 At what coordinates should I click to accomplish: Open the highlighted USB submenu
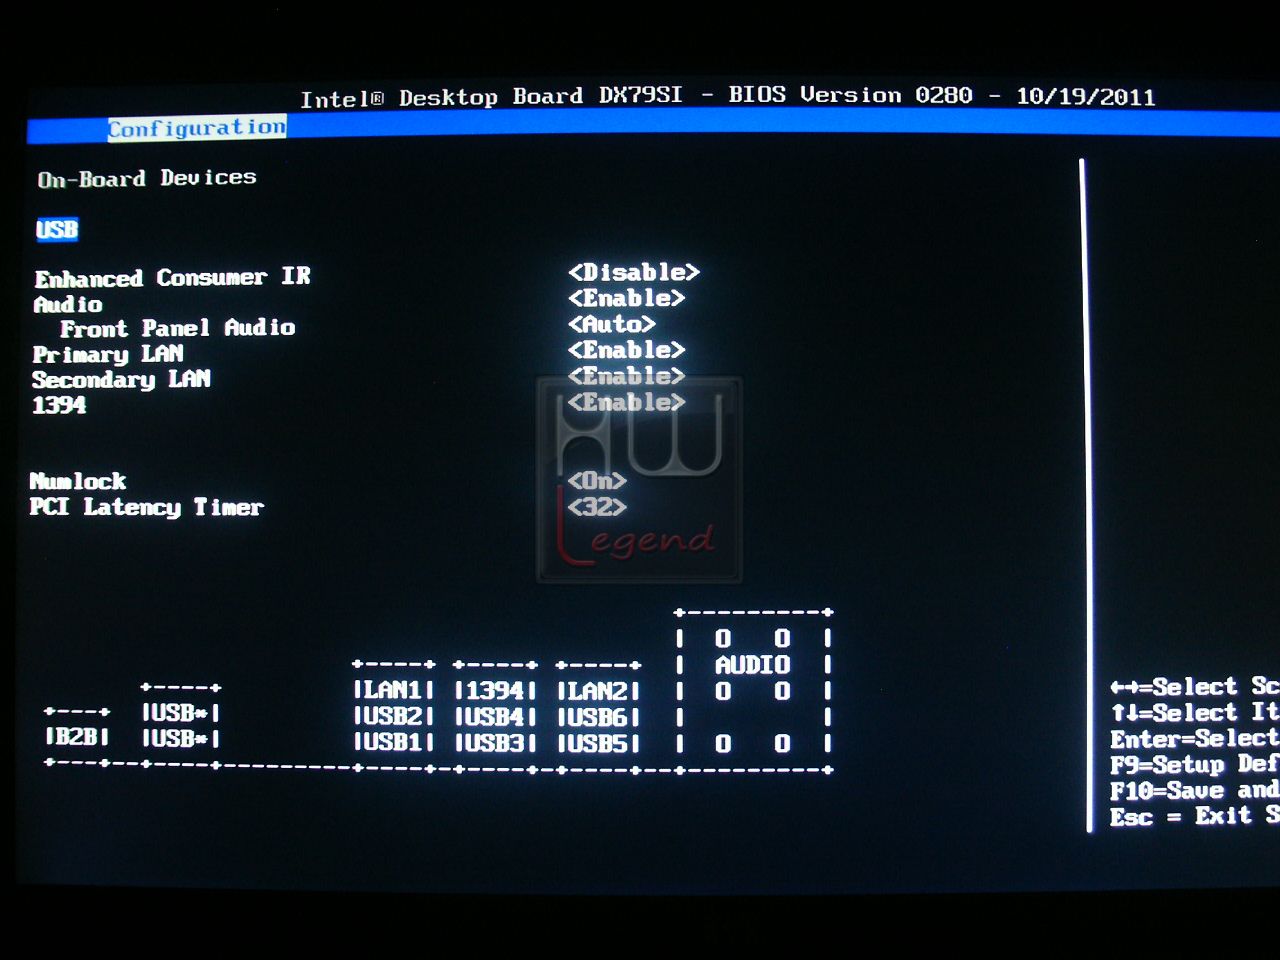tap(57, 229)
